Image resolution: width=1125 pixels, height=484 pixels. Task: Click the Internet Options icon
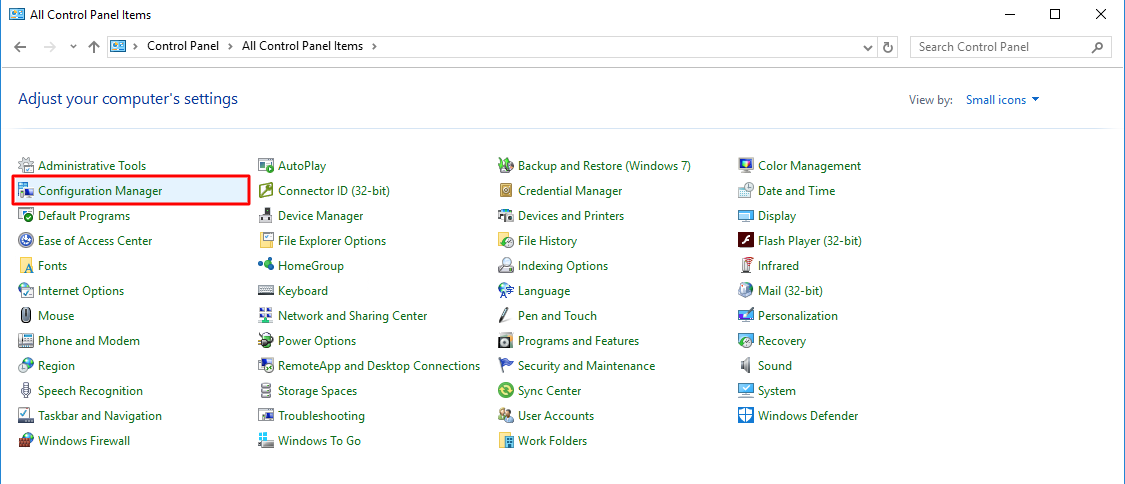pyautogui.click(x=26, y=291)
